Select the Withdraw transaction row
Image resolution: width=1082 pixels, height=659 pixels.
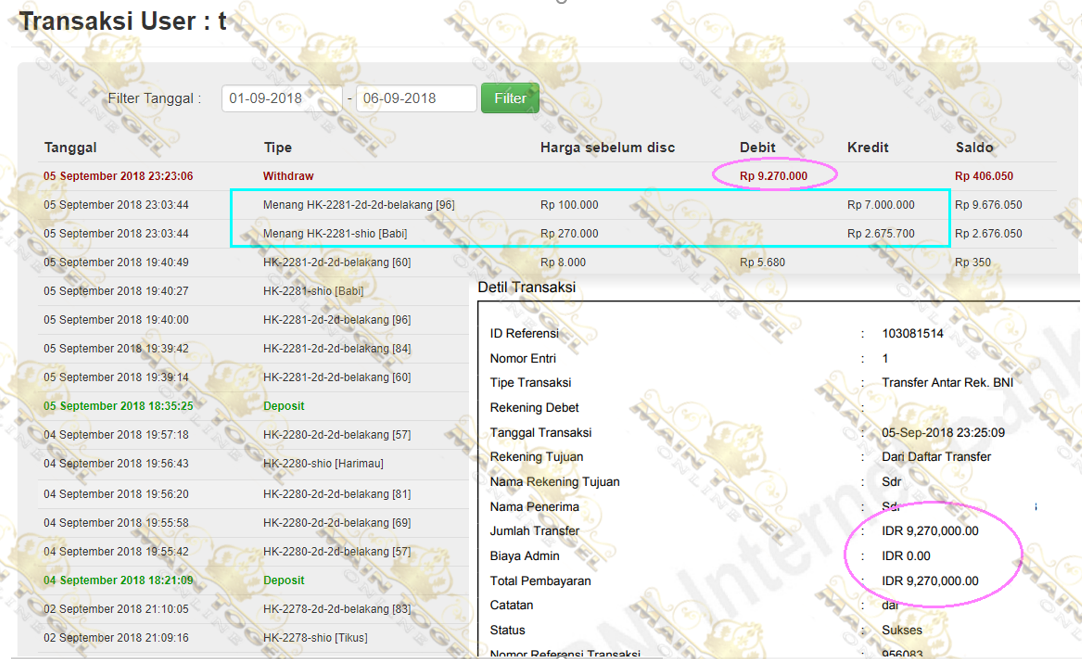(288, 176)
